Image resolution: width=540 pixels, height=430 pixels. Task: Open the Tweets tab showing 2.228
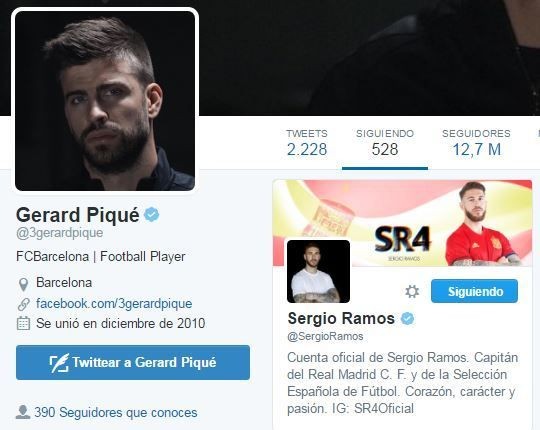click(x=307, y=143)
